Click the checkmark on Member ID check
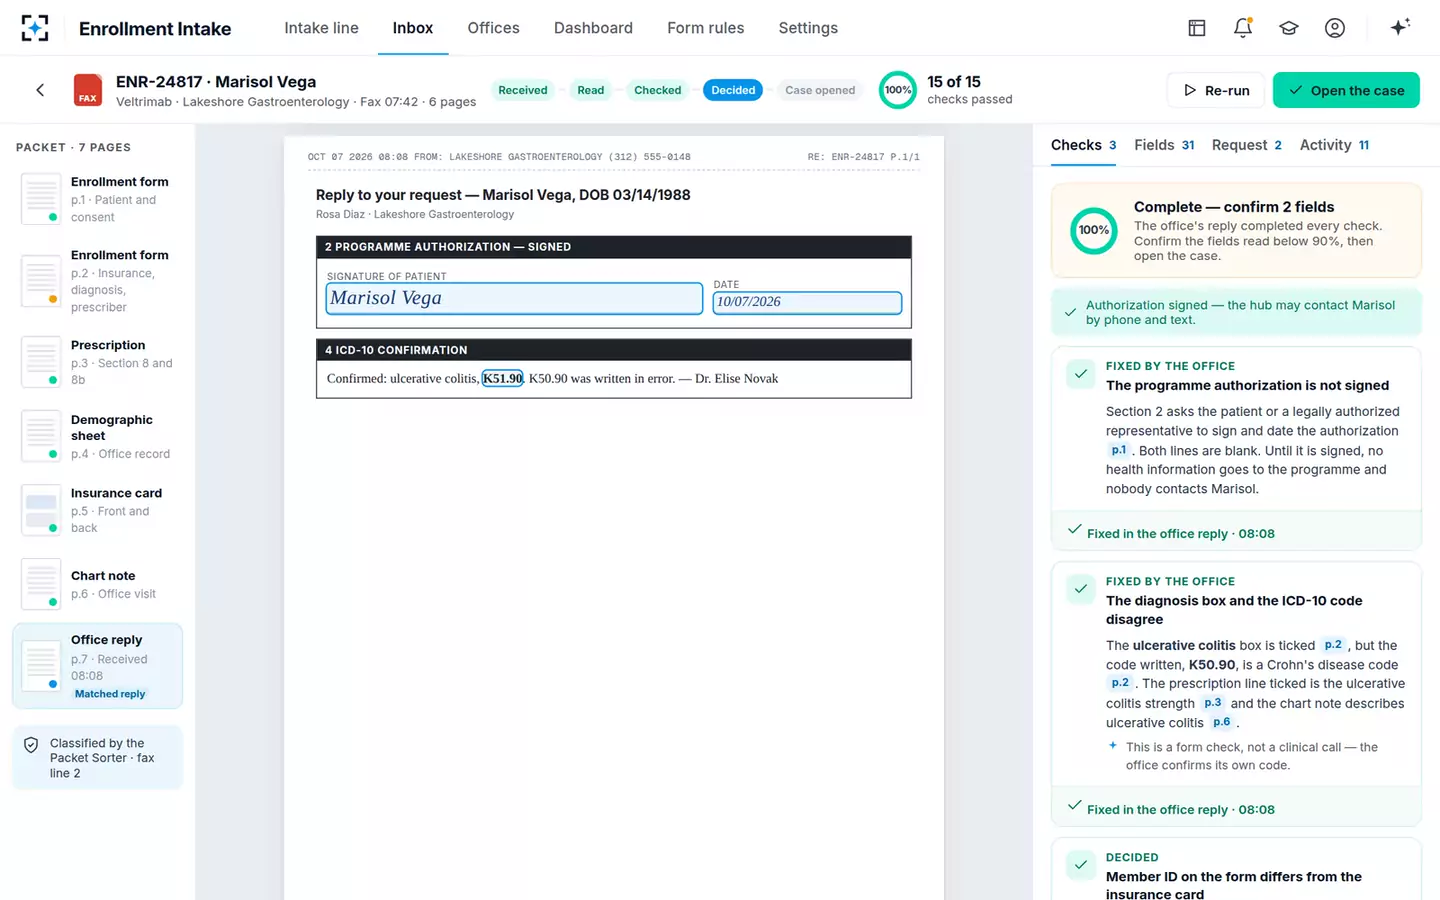Viewport: 1440px width, 900px height. tap(1081, 865)
